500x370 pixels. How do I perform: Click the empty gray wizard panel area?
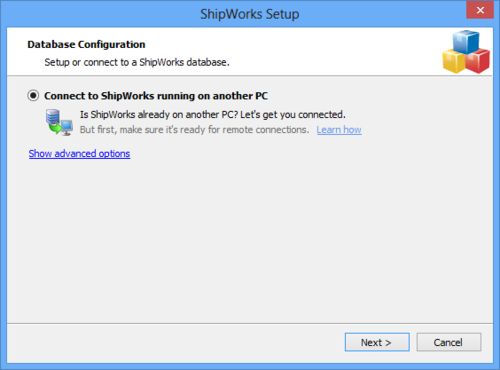pyautogui.click(x=250, y=240)
